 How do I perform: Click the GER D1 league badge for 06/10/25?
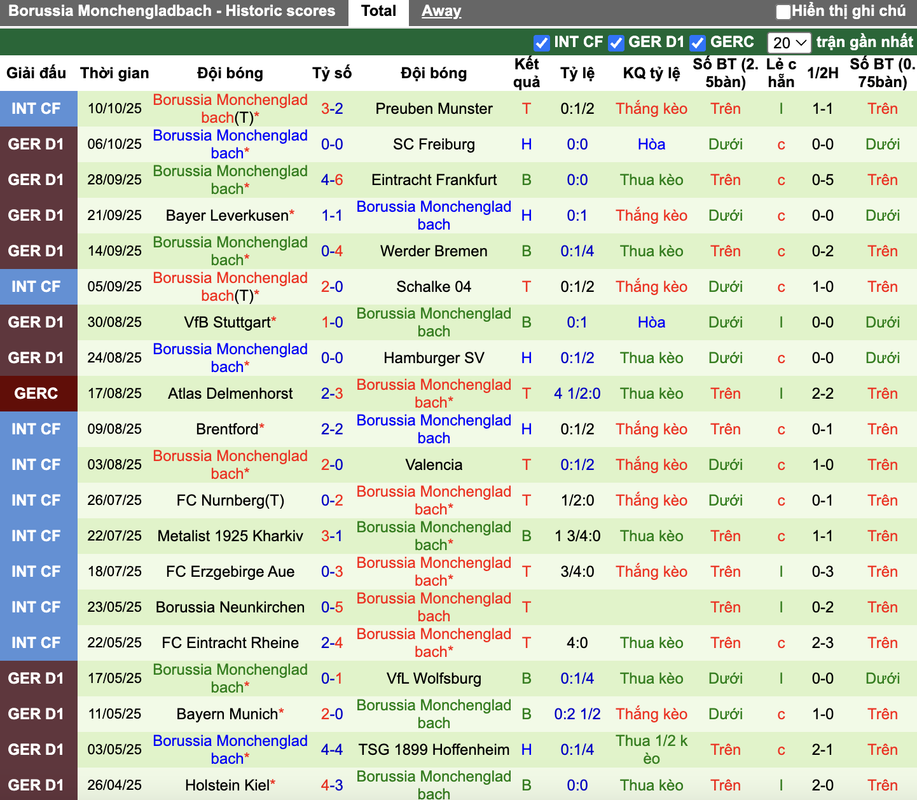pyautogui.click(x=39, y=144)
